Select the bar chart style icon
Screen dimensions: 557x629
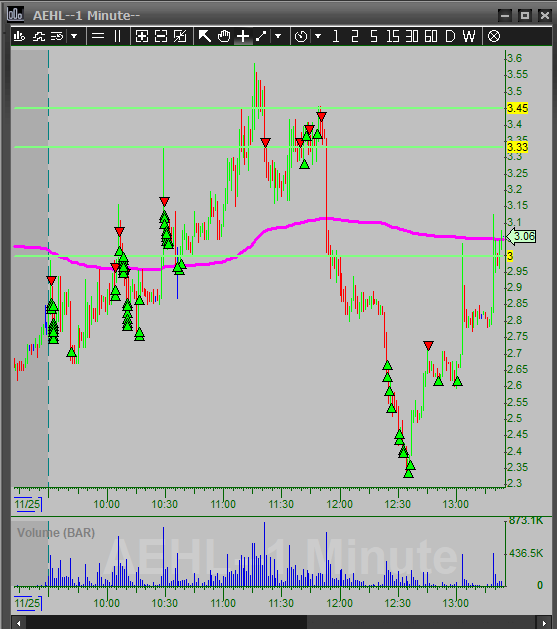tap(19, 37)
